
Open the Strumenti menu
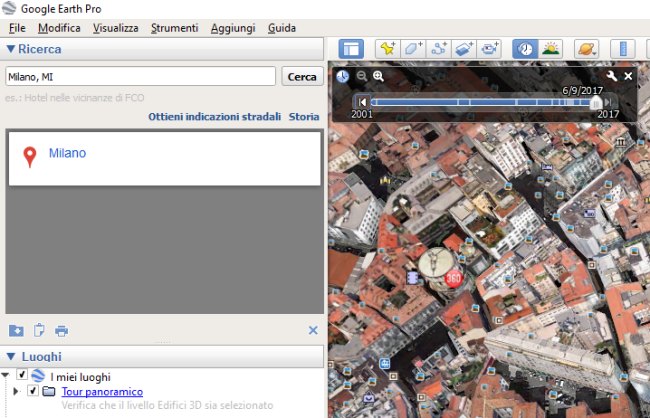pos(175,28)
